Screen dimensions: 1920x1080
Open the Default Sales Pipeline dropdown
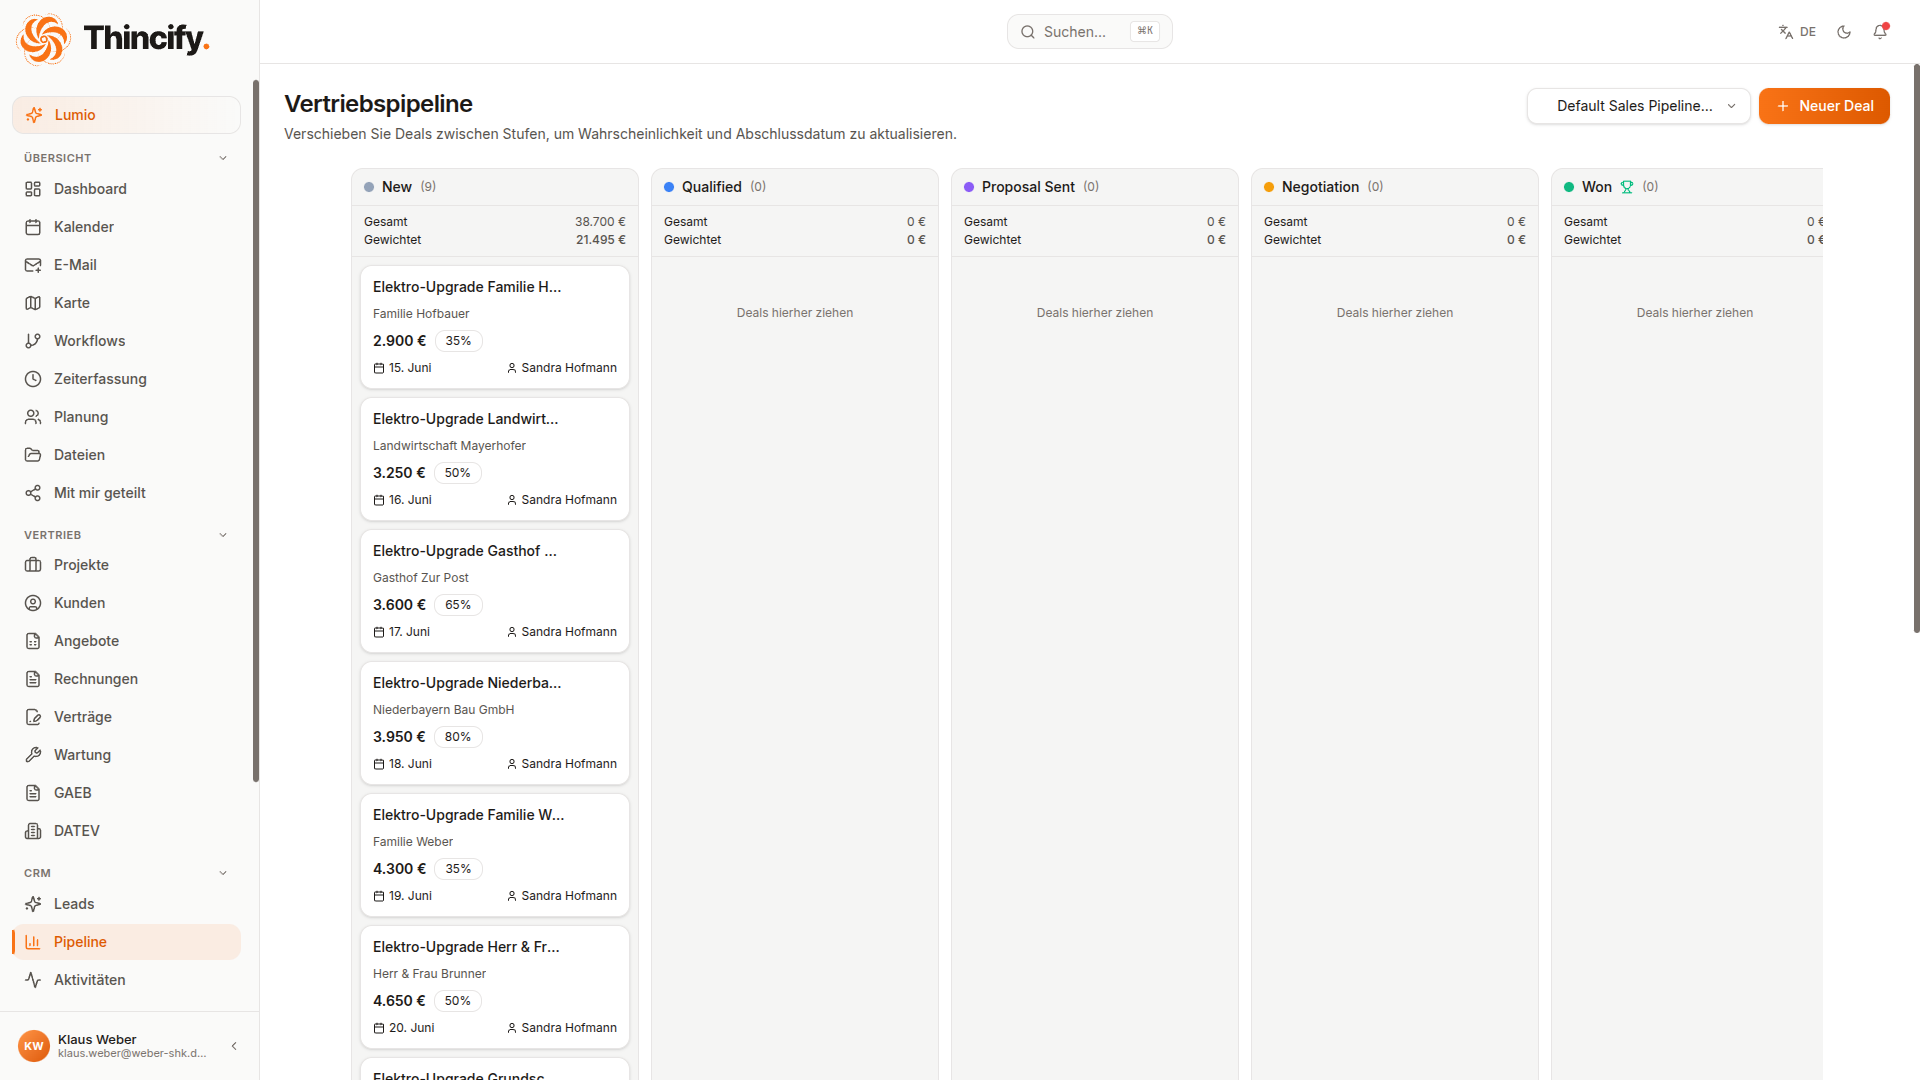1638,106
